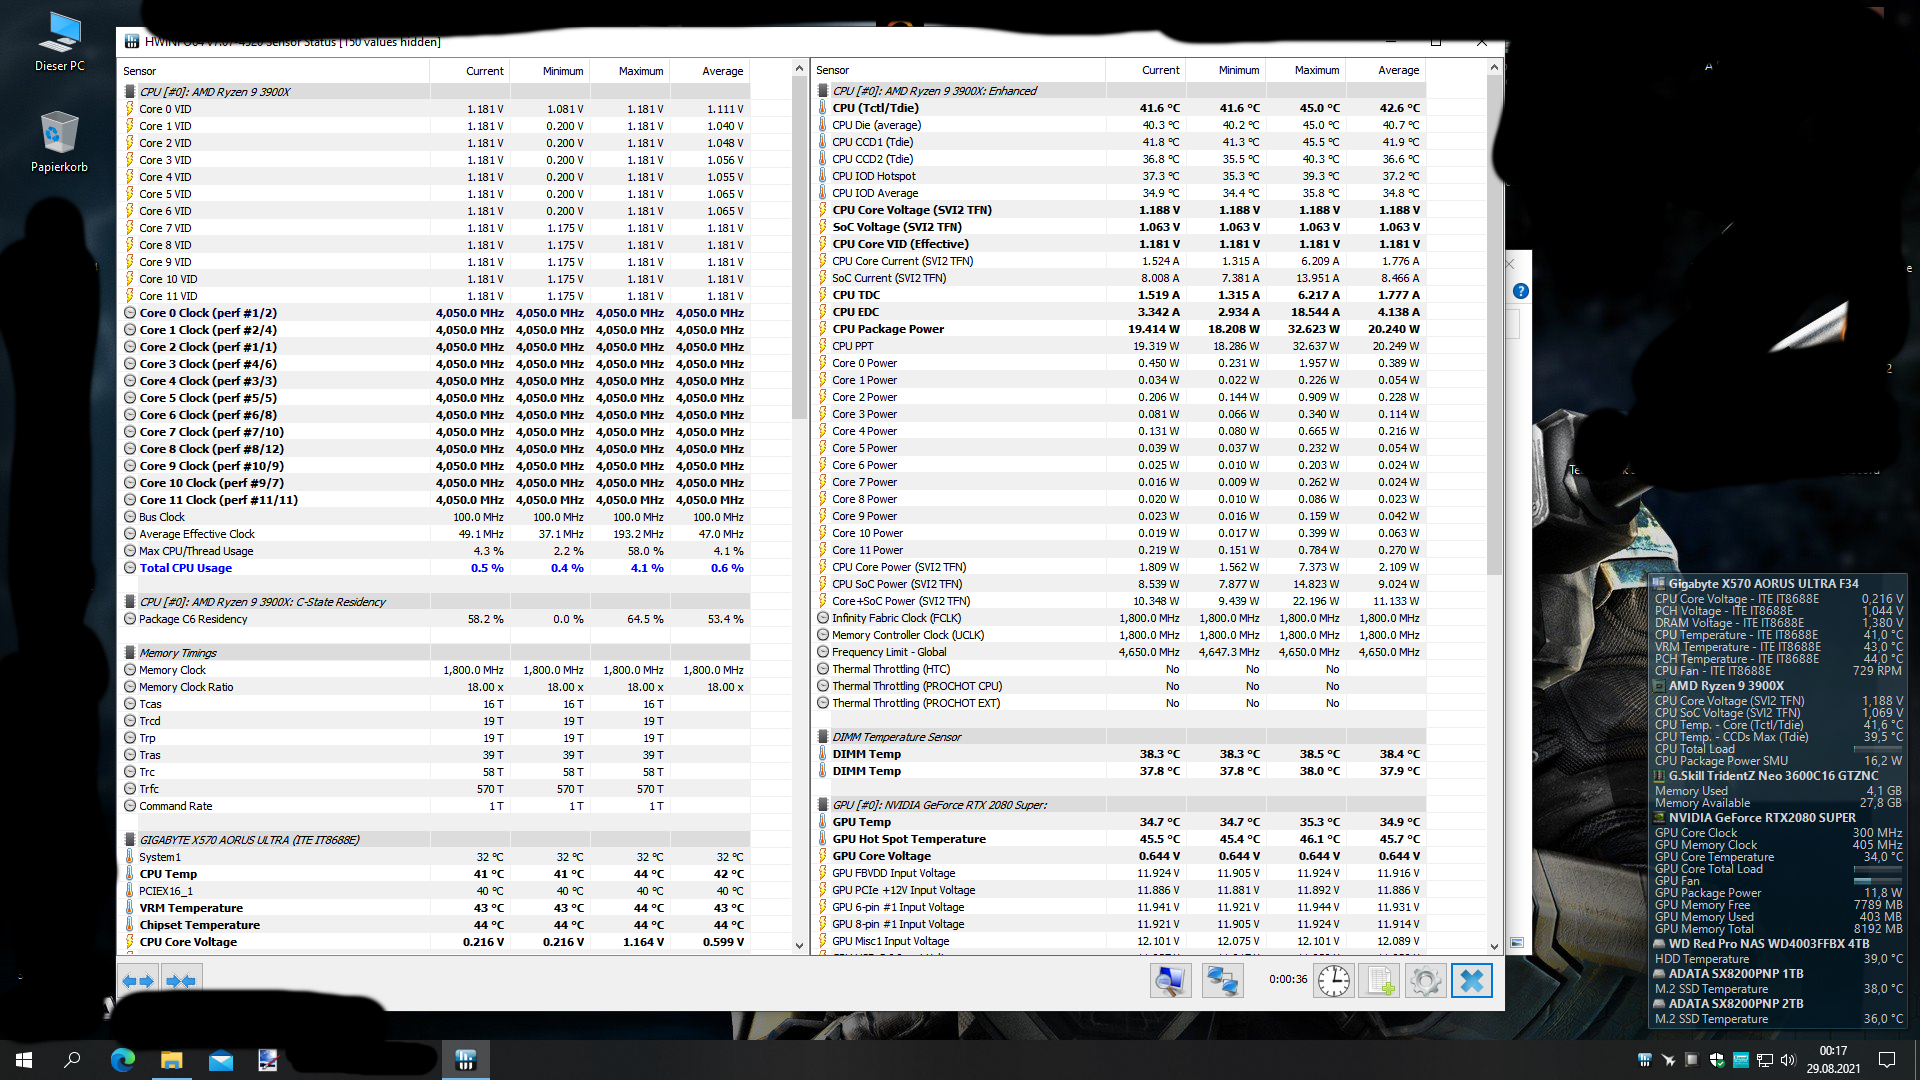Select the Total CPU Usage row
This screenshot has width=1920, height=1080.
(186, 568)
